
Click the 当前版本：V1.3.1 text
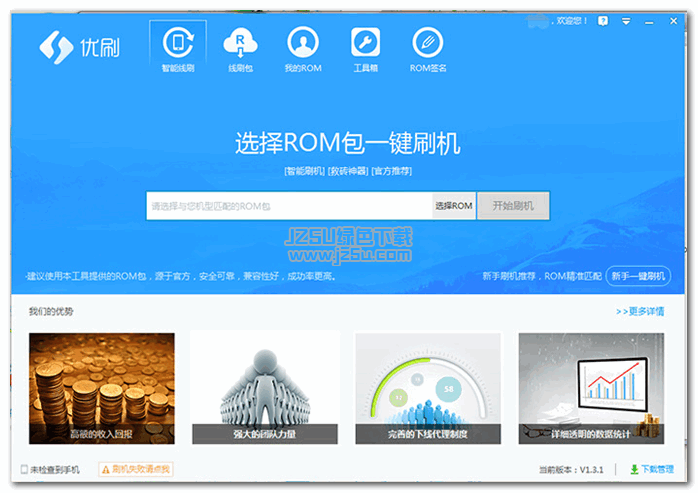coord(571,470)
